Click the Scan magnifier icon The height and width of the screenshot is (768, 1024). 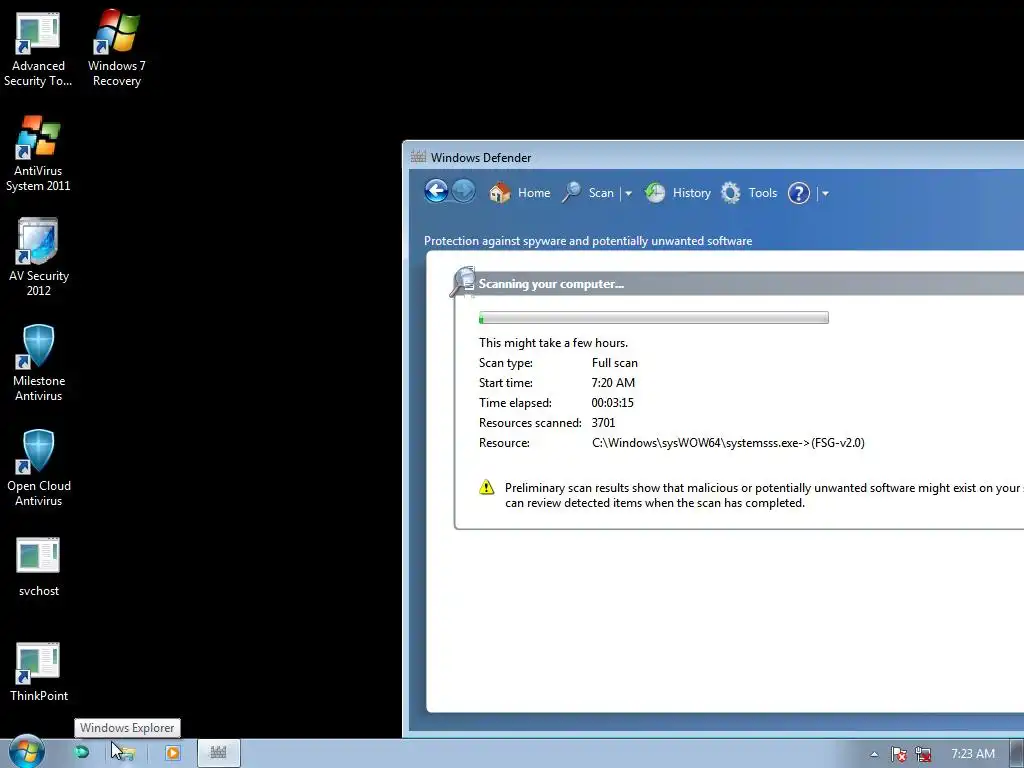pos(571,193)
